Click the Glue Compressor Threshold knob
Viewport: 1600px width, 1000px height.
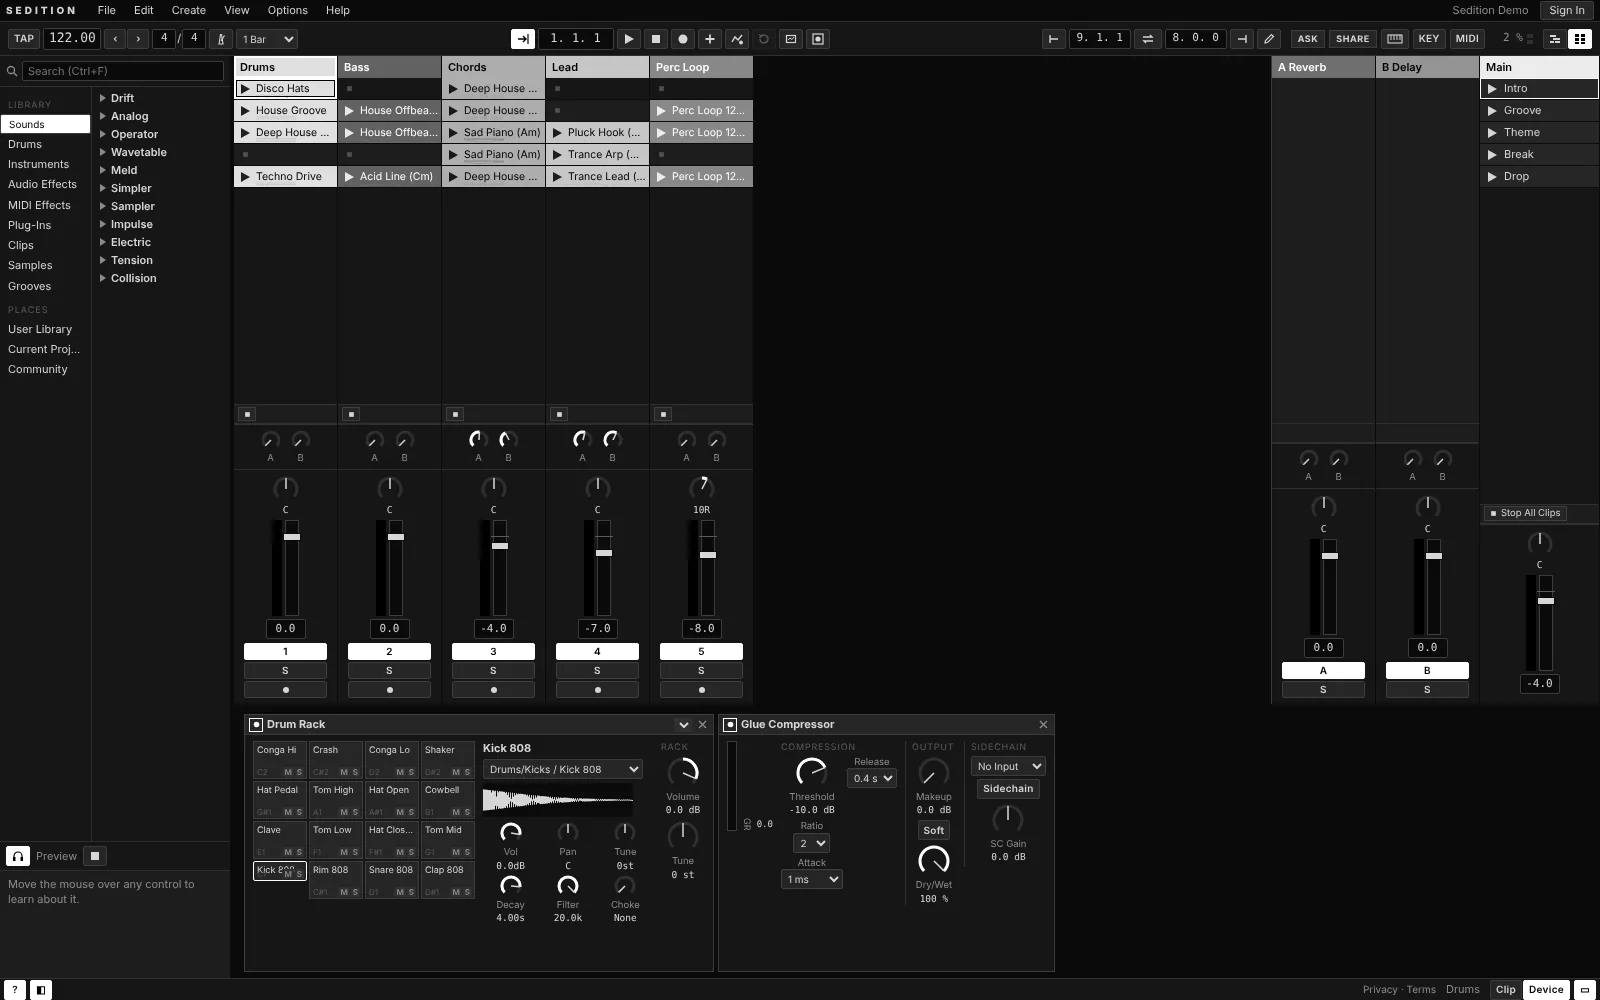coord(811,772)
